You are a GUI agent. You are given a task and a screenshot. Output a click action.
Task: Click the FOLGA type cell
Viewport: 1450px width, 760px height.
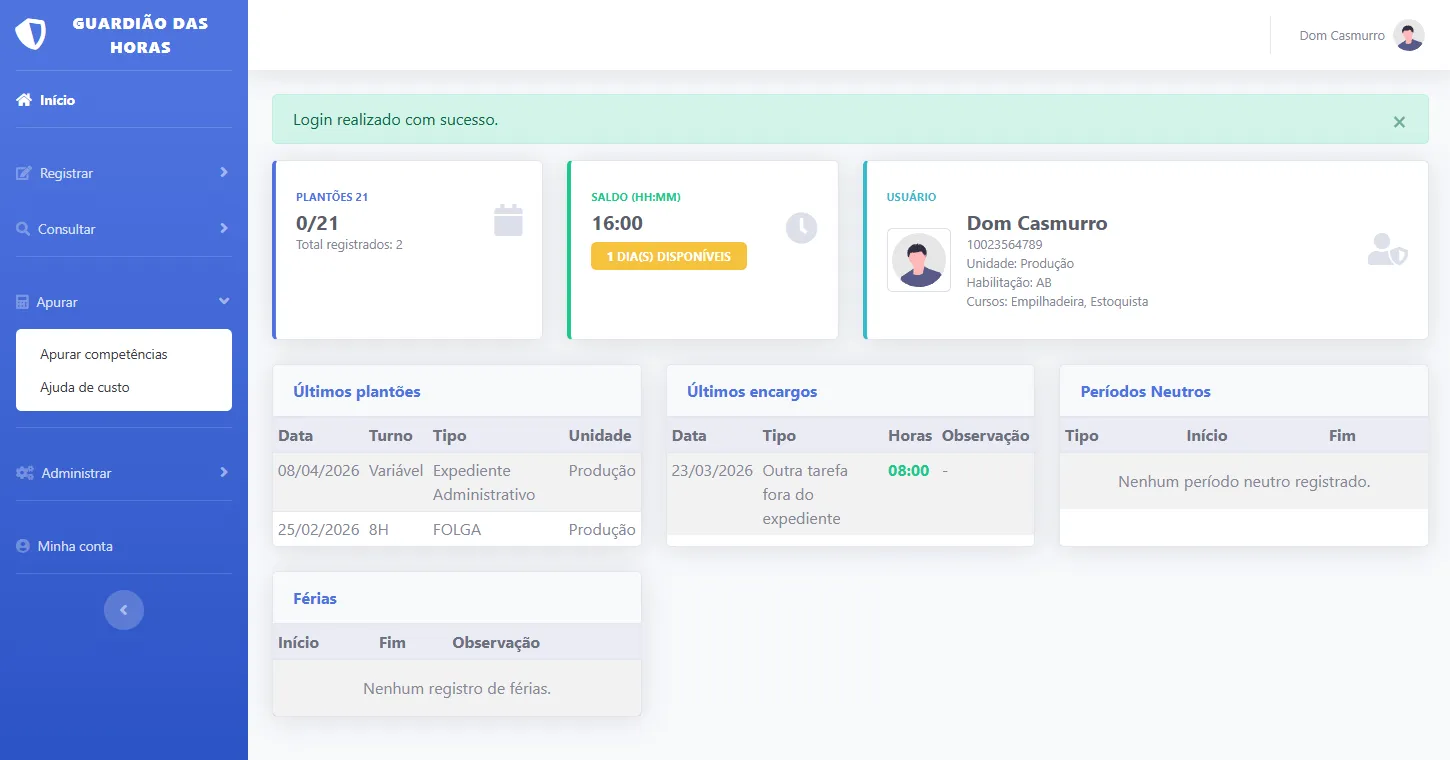point(457,530)
